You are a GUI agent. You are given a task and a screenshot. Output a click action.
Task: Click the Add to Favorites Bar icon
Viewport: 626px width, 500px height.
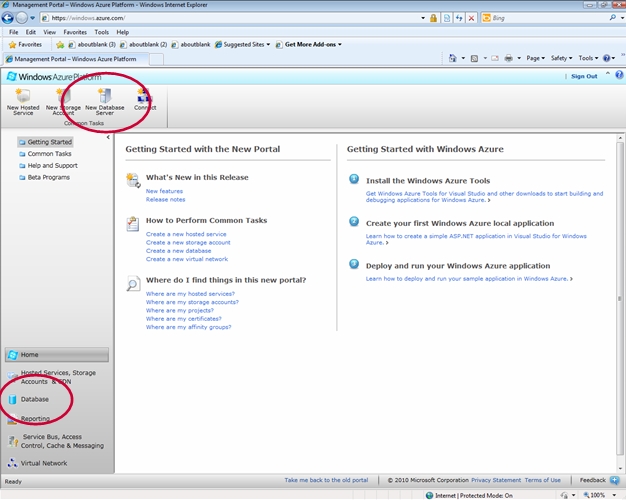60,44
